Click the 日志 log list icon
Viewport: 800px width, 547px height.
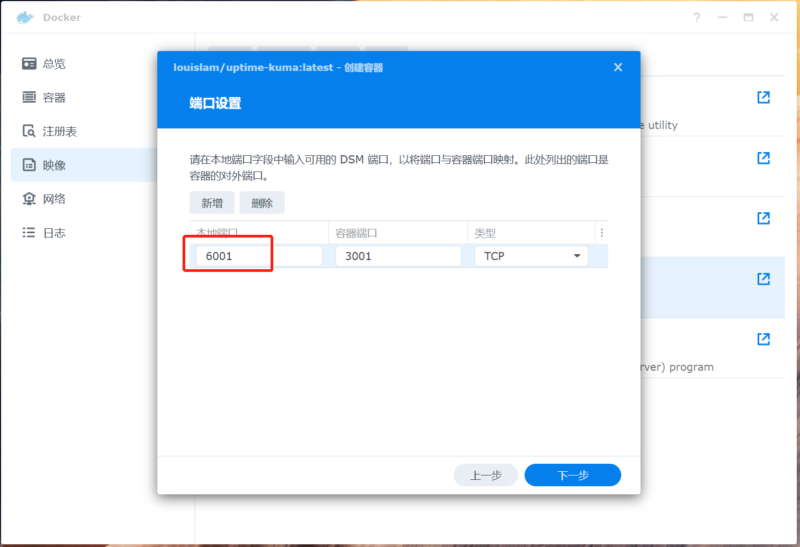pyautogui.click(x=29, y=233)
